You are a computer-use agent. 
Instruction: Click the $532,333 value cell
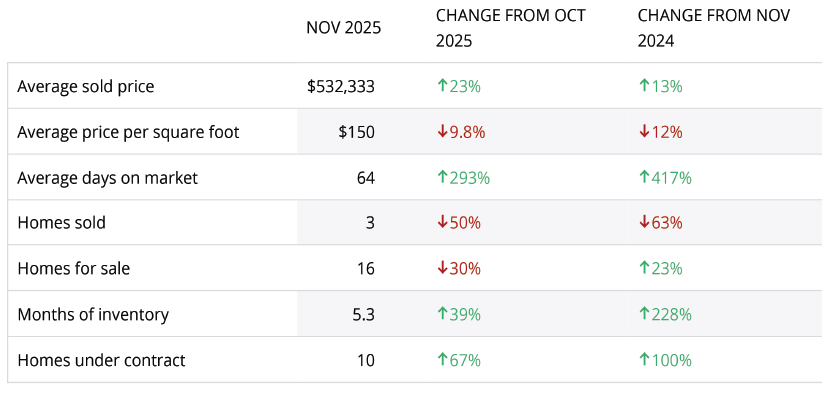click(341, 86)
